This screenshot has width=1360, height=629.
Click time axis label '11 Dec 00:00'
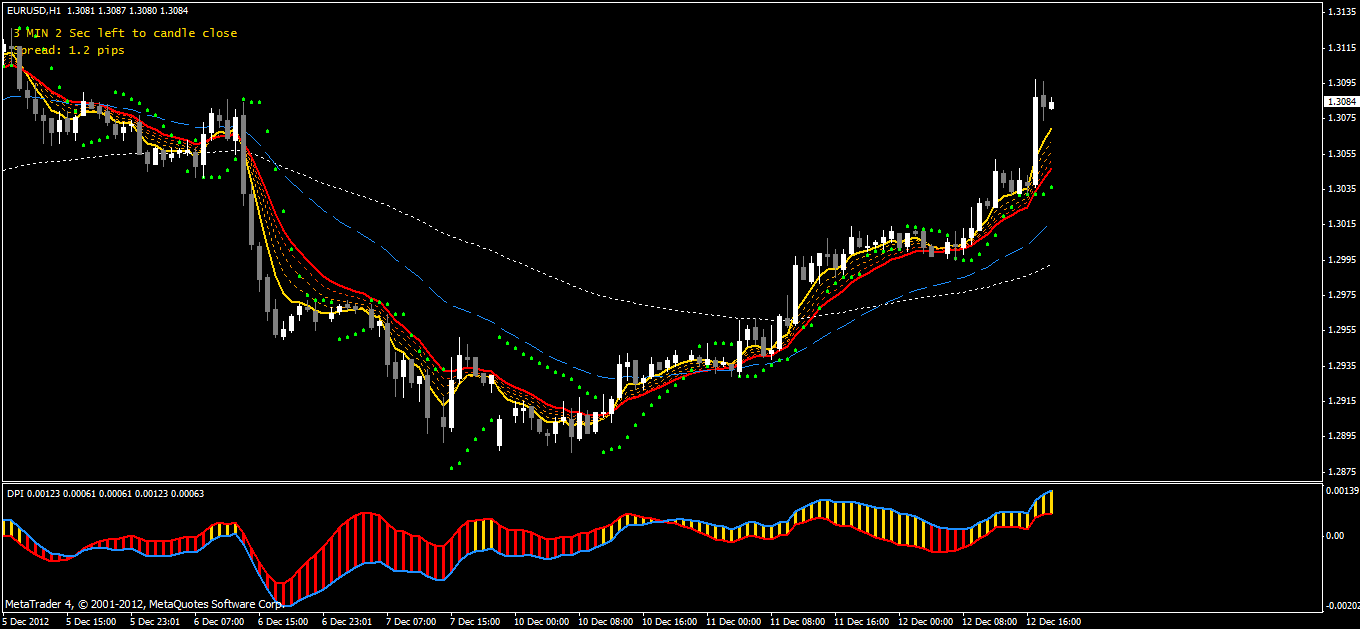pos(733,621)
